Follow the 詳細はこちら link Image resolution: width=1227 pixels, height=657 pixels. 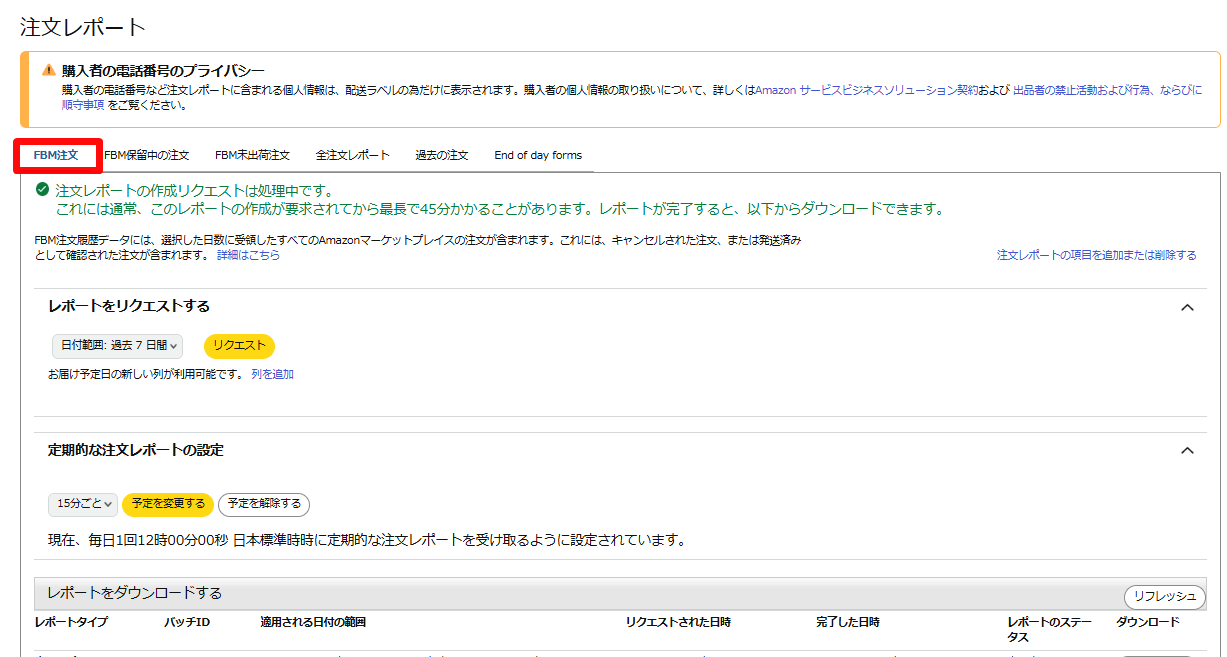pos(248,255)
